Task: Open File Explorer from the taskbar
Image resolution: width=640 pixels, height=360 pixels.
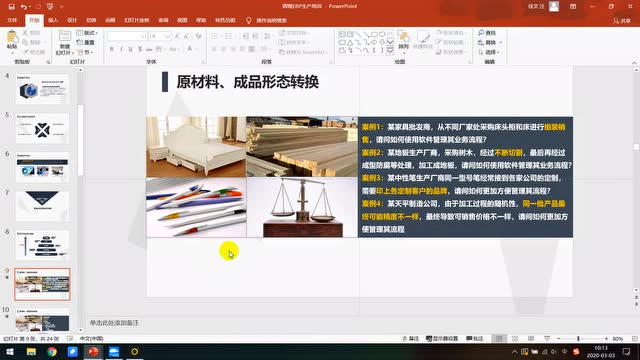Action: click(x=31, y=351)
